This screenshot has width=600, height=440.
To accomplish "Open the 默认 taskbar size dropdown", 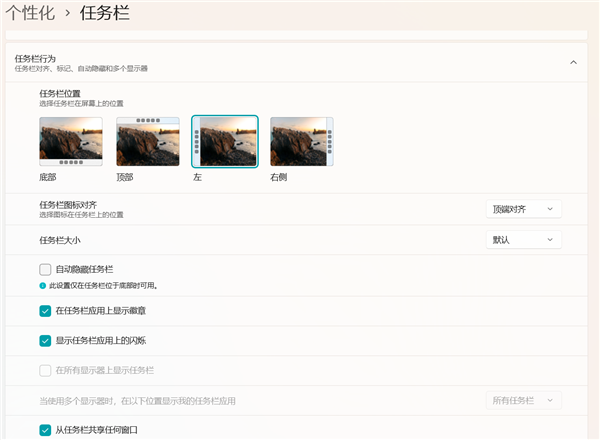I will [523, 240].
